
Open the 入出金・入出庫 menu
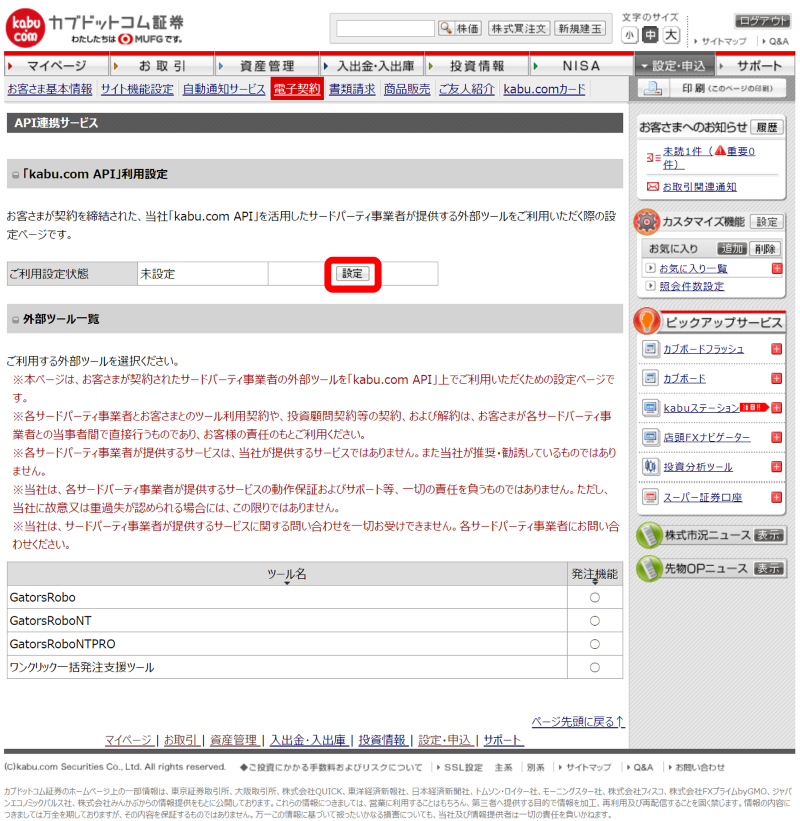click(372, 66)
